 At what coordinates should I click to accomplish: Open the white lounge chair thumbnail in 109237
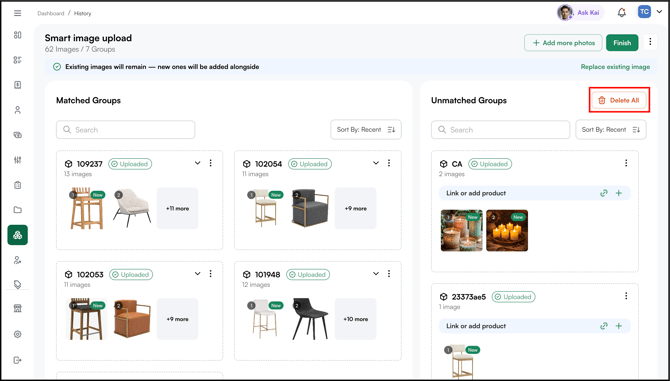pyautogui.click(x=132, y=208)
